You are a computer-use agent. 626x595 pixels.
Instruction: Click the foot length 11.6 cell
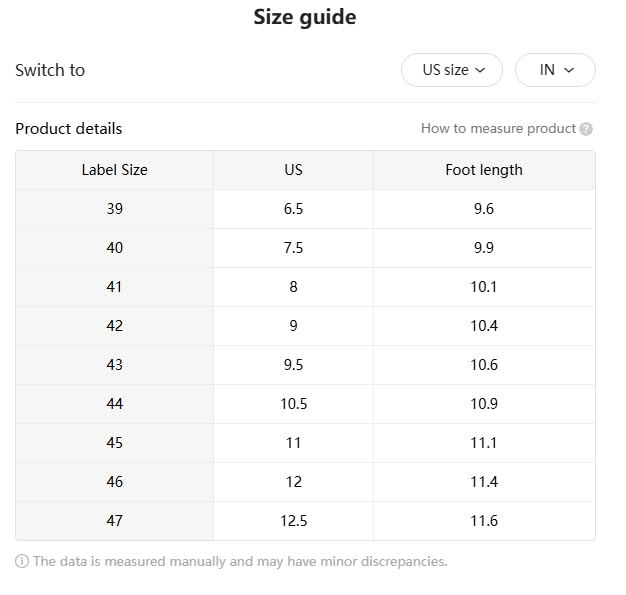click(484, 521)
